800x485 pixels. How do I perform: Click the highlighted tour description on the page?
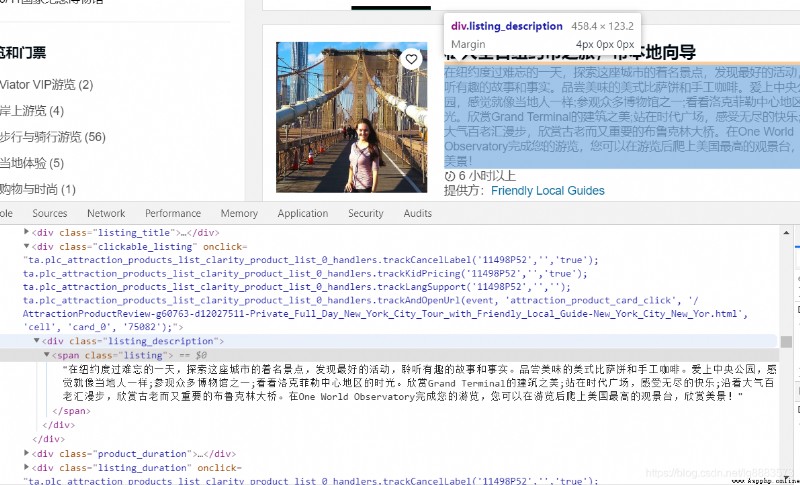pos(622,117)
